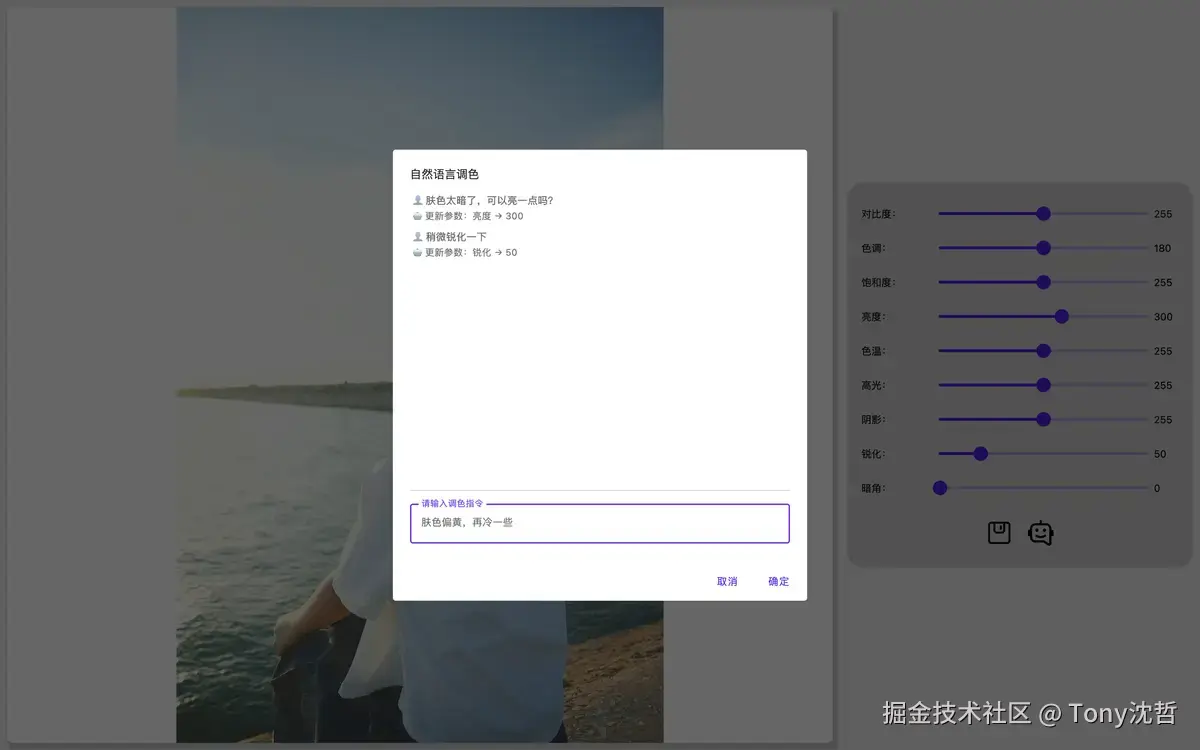Confirm the dialog with the 确定 button

(778, 581)
